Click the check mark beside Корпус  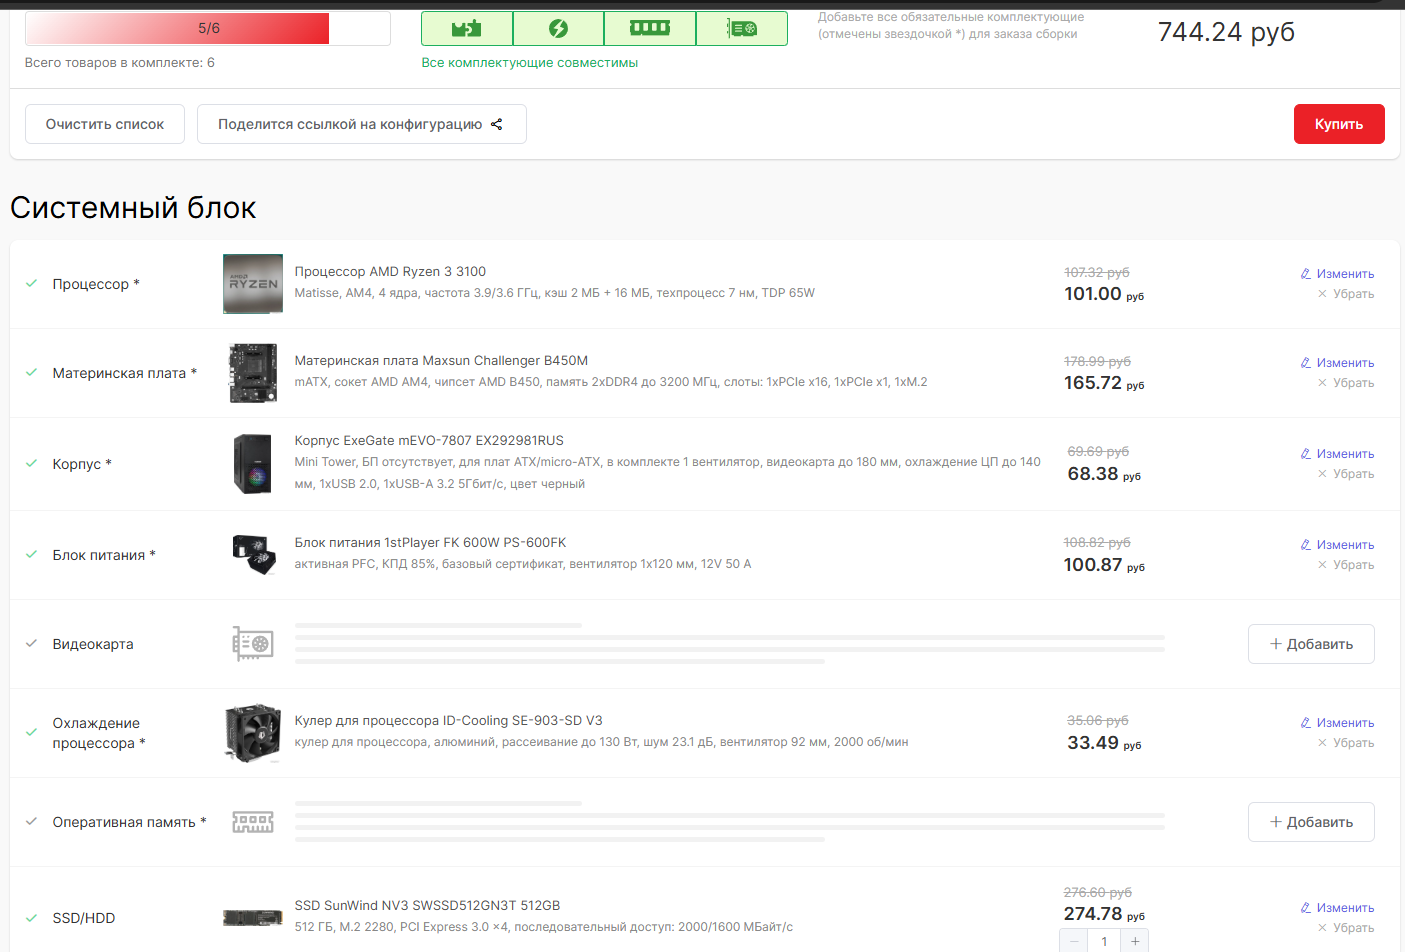point(32,464)
